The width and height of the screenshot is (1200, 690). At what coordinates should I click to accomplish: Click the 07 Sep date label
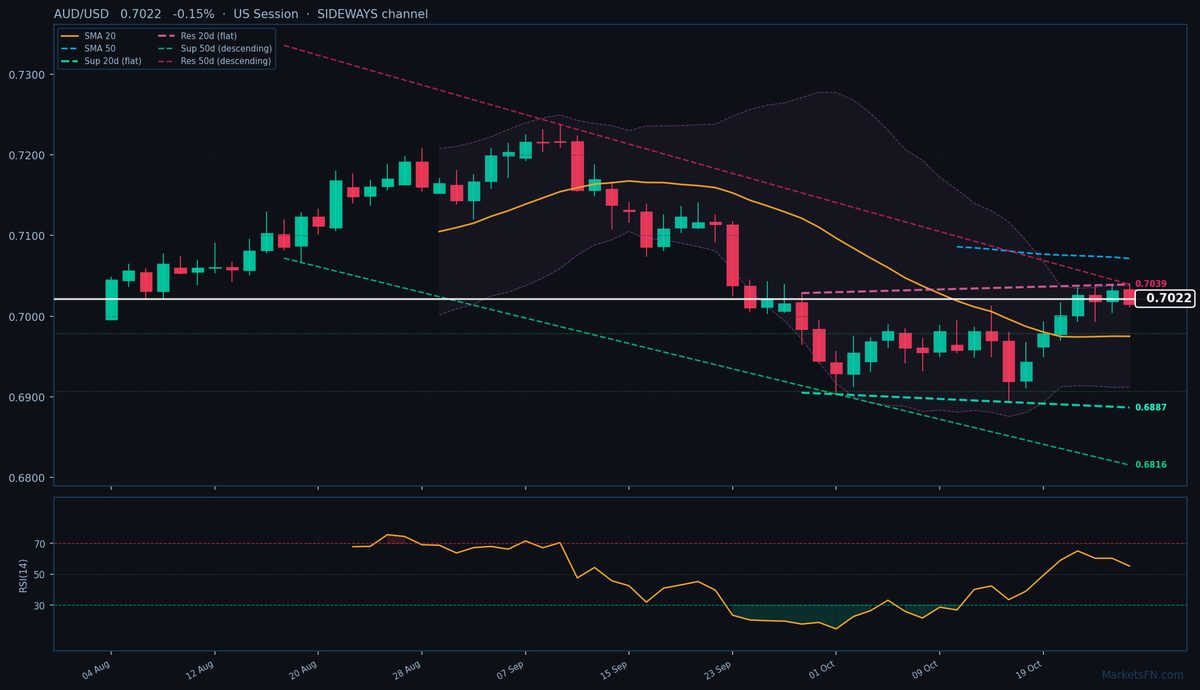pos(511,670)
